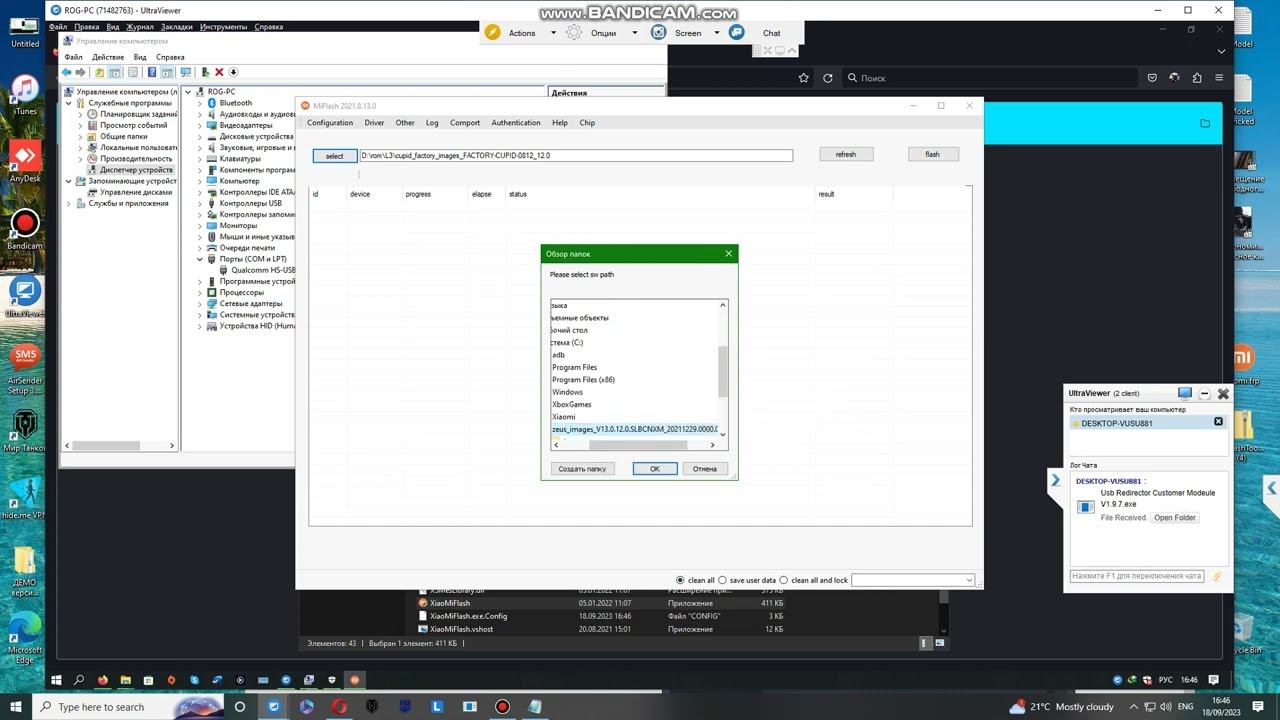
Task: Open the Comport menu in MiFlash
Action: pyautogui.click(x=465, y=123)
